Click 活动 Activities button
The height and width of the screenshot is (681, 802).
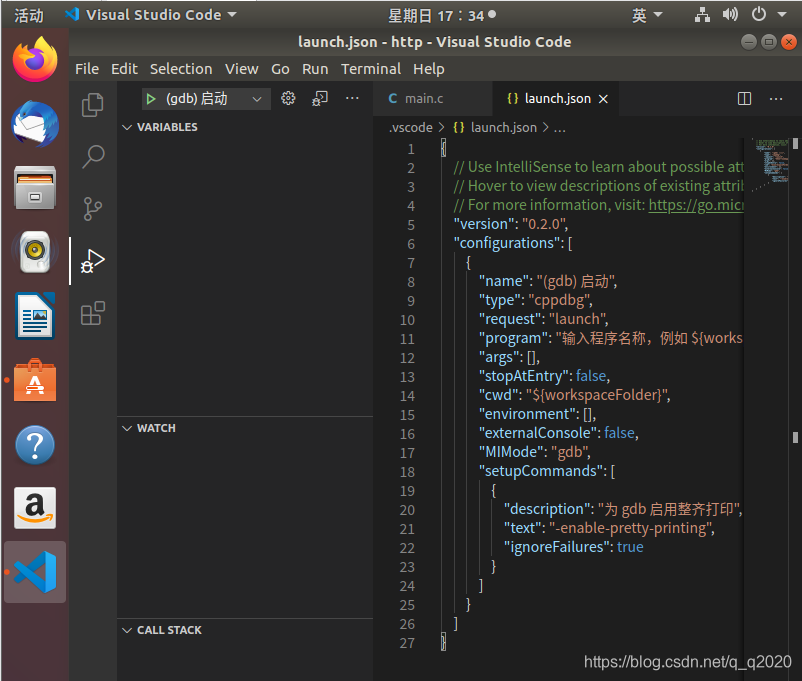(29, 15)
